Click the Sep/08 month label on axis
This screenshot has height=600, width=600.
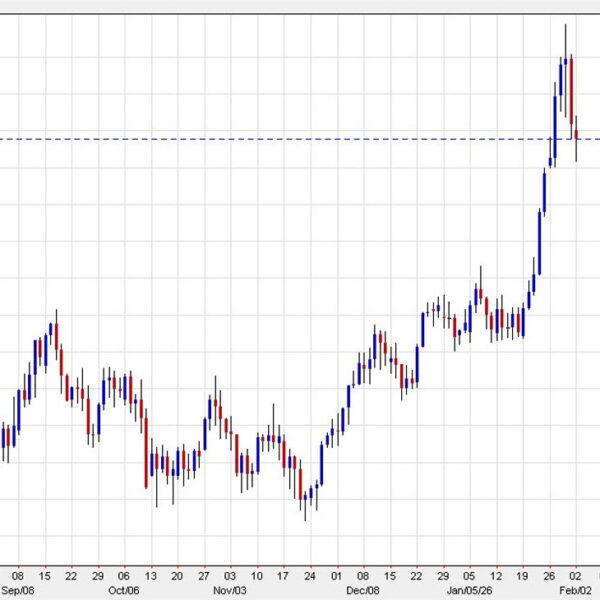[18, 590]
